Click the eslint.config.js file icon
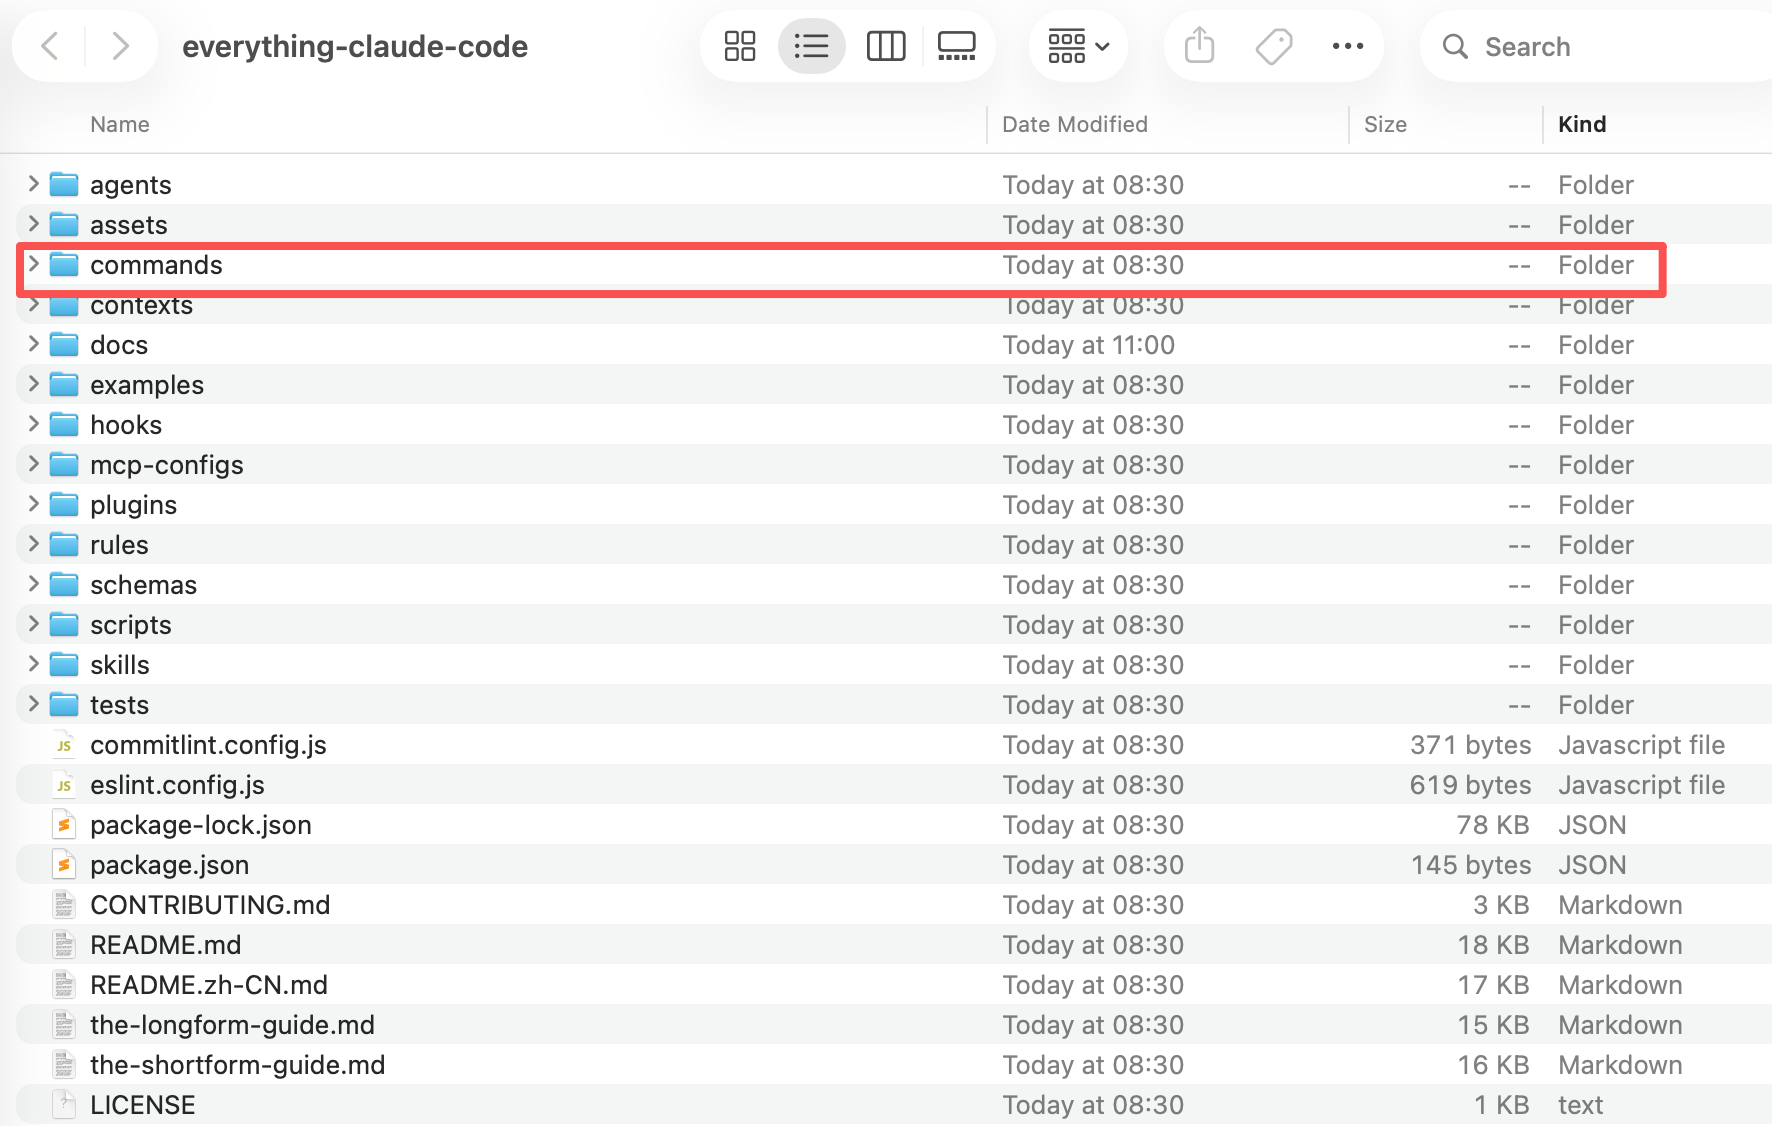The width and height of the screenshot is (1772, 1126). click(x=64, y=785)
